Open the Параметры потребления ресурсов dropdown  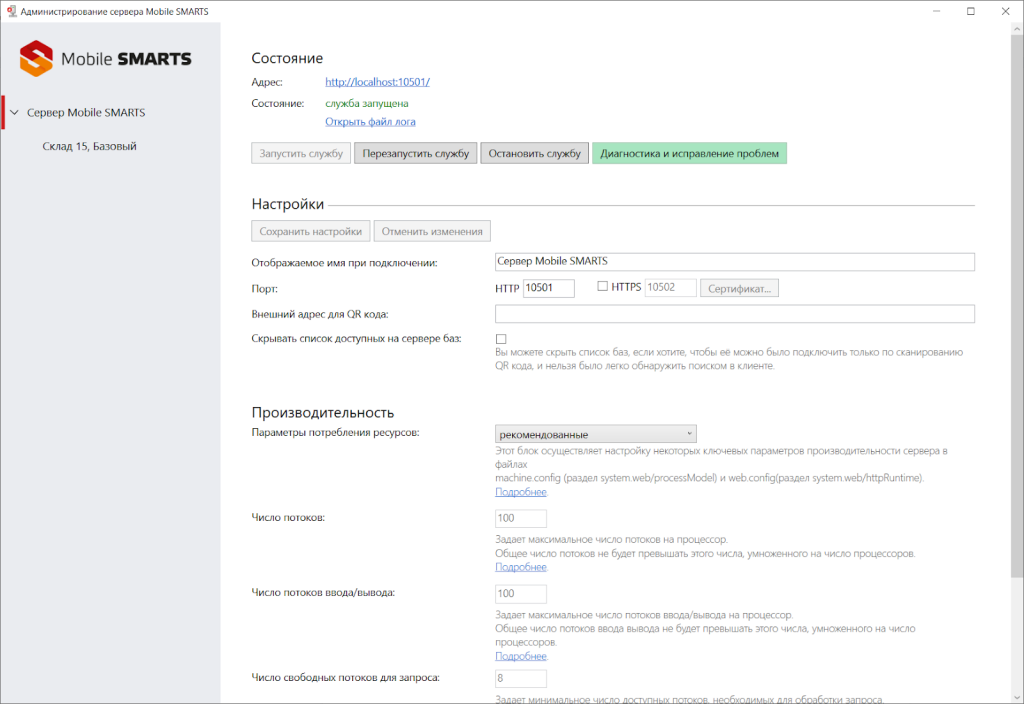(596, 434)
